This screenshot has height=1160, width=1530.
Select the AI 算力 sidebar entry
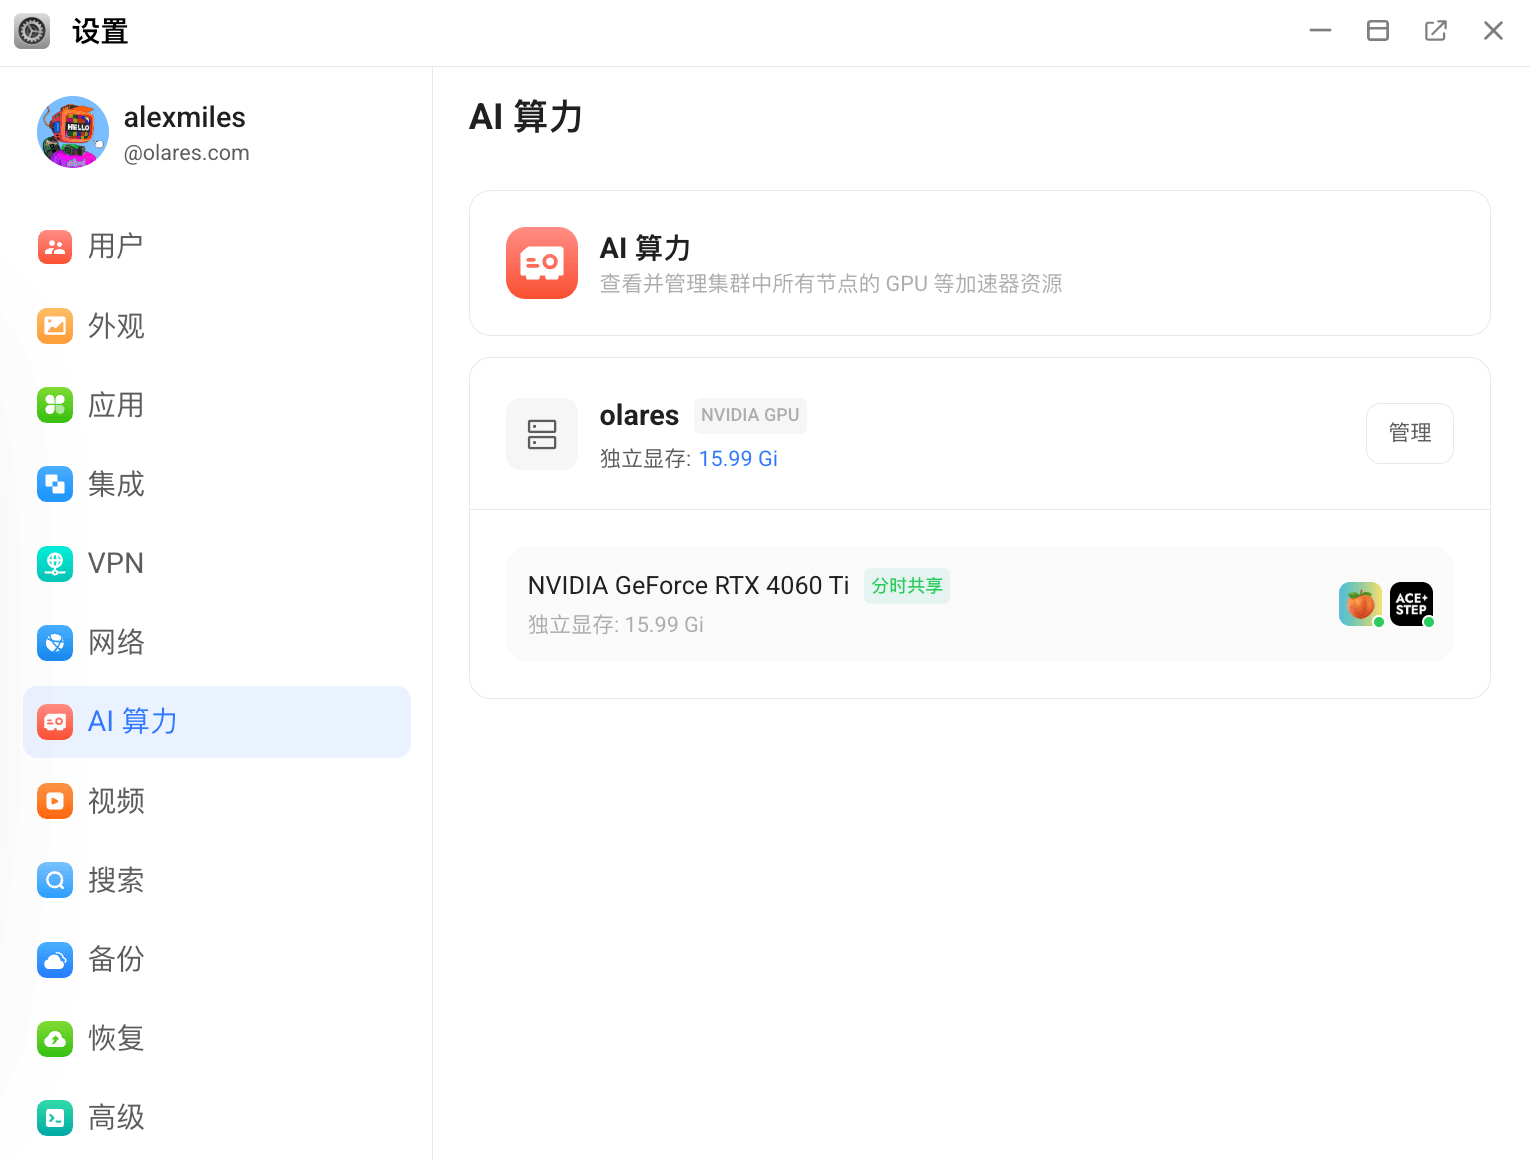[x=217, y=722]
